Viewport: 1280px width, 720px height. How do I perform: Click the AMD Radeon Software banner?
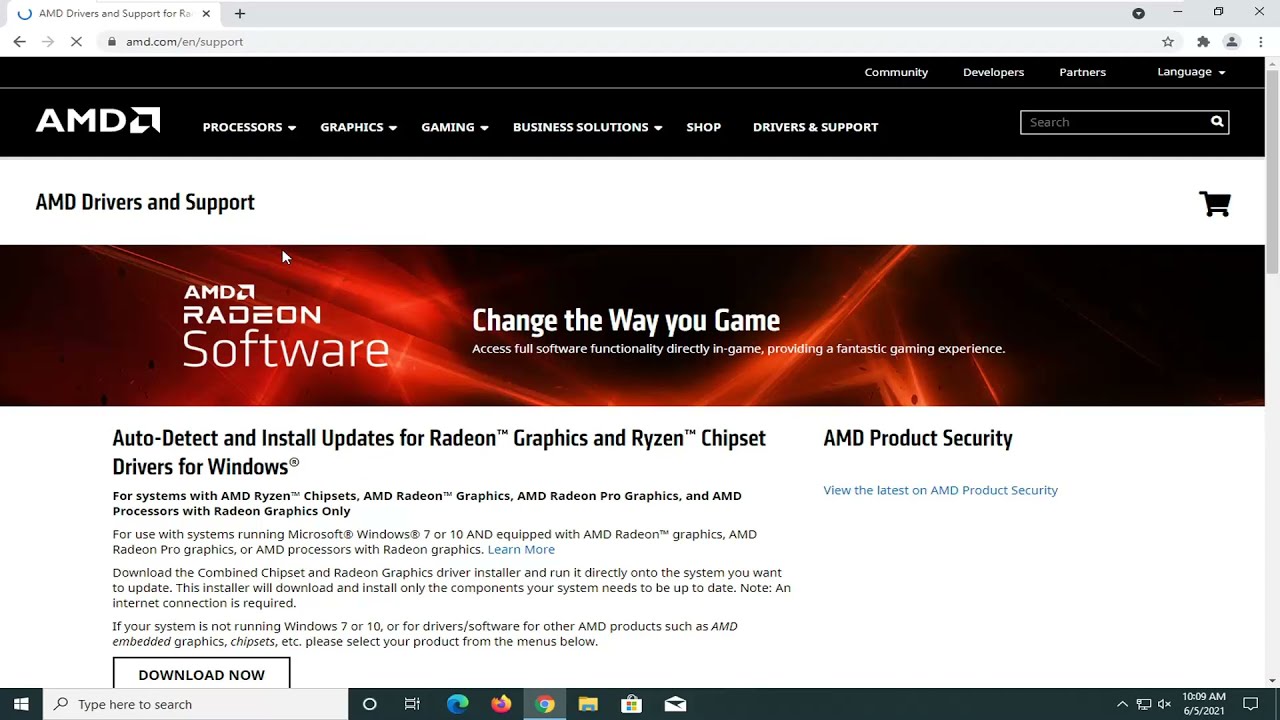tap(632, 325)
